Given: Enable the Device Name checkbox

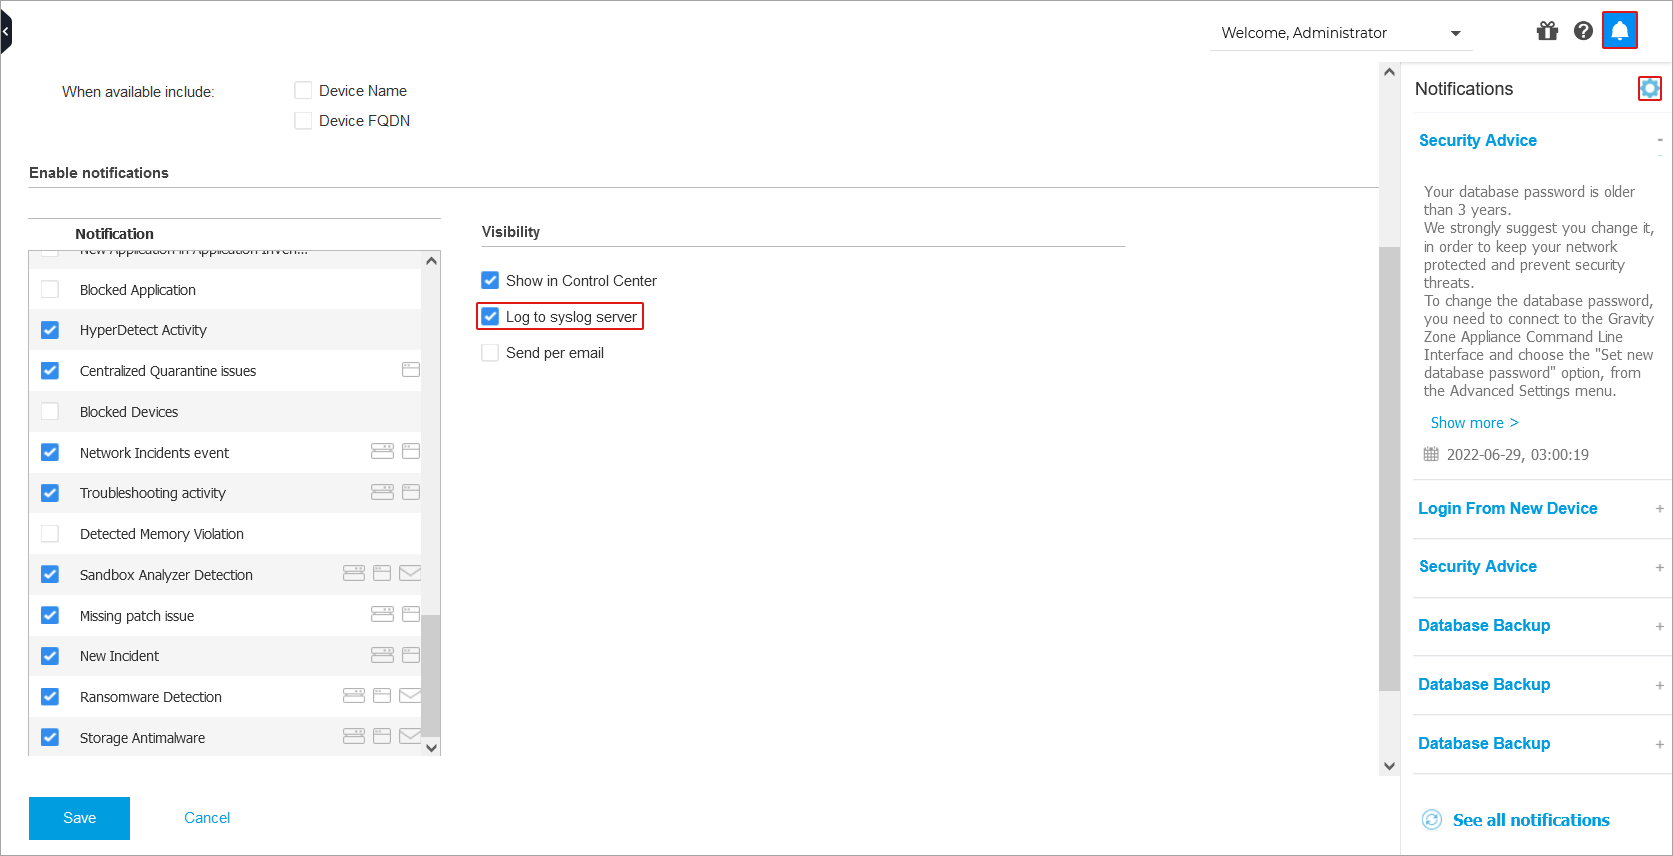Looking at the screenshot, I should (304, 91).
